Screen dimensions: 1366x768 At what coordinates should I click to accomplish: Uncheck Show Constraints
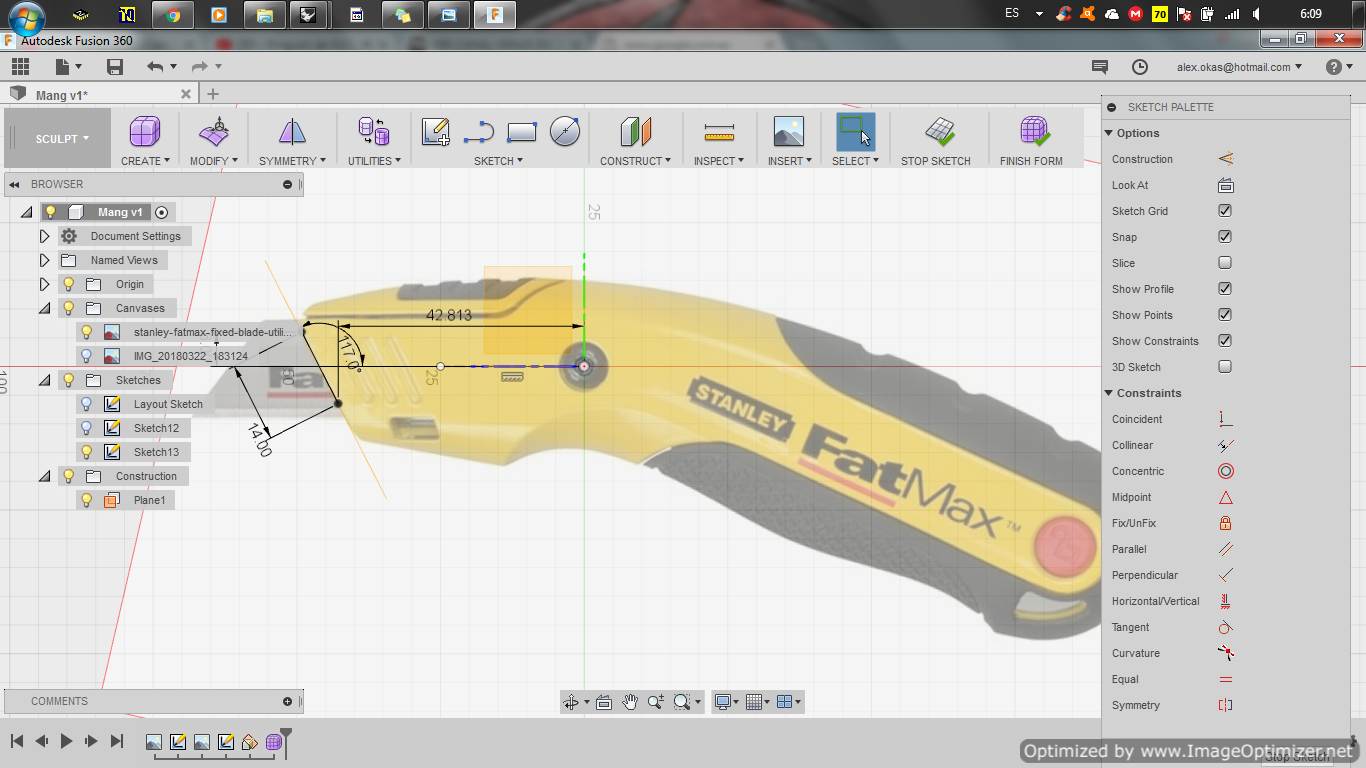point(1225,341)
